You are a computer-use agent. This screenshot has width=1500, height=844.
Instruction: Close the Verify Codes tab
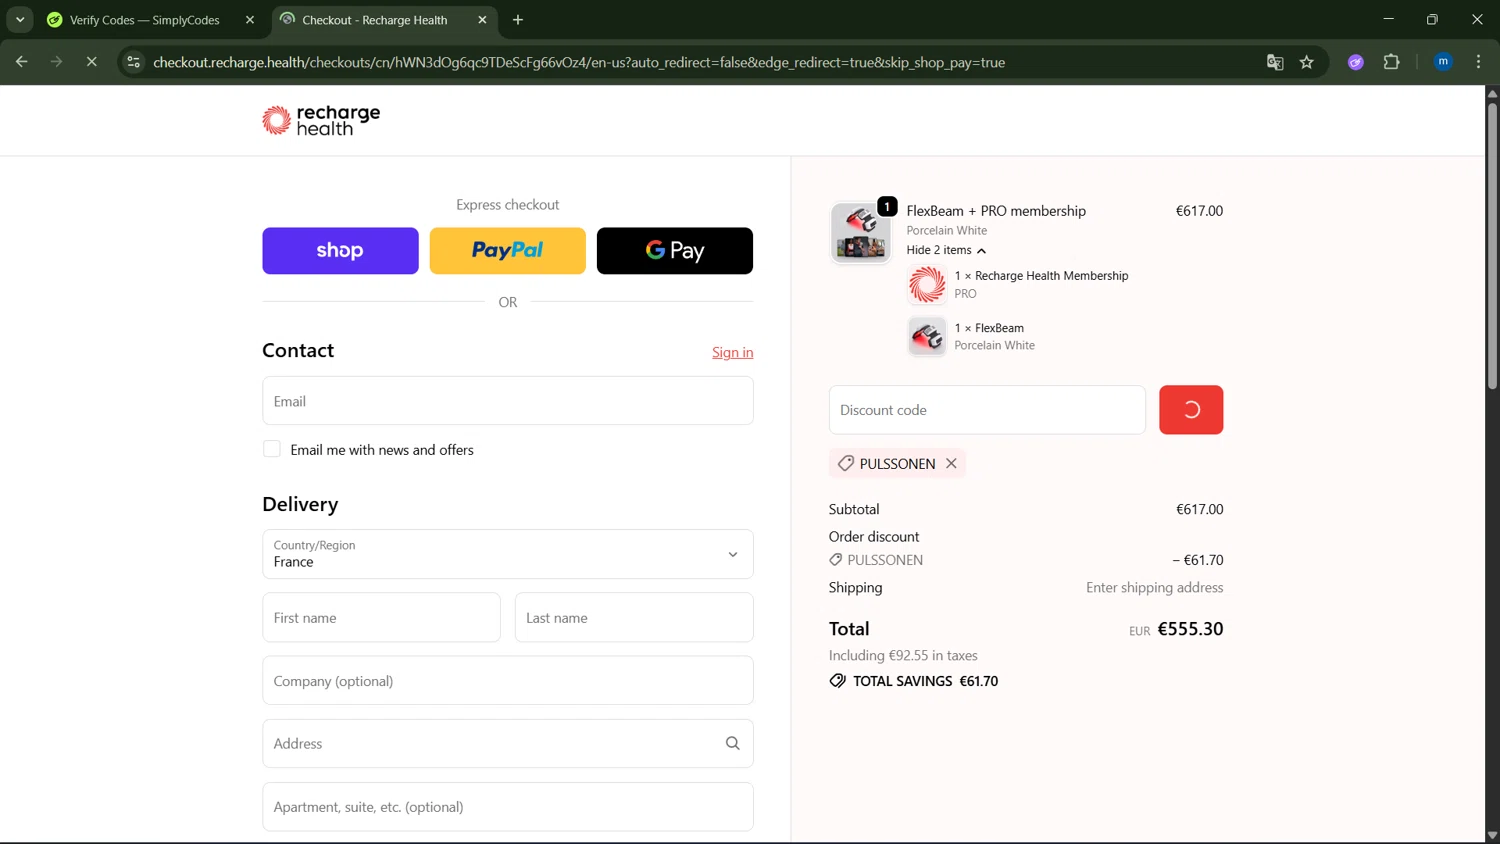pos(250,20)
